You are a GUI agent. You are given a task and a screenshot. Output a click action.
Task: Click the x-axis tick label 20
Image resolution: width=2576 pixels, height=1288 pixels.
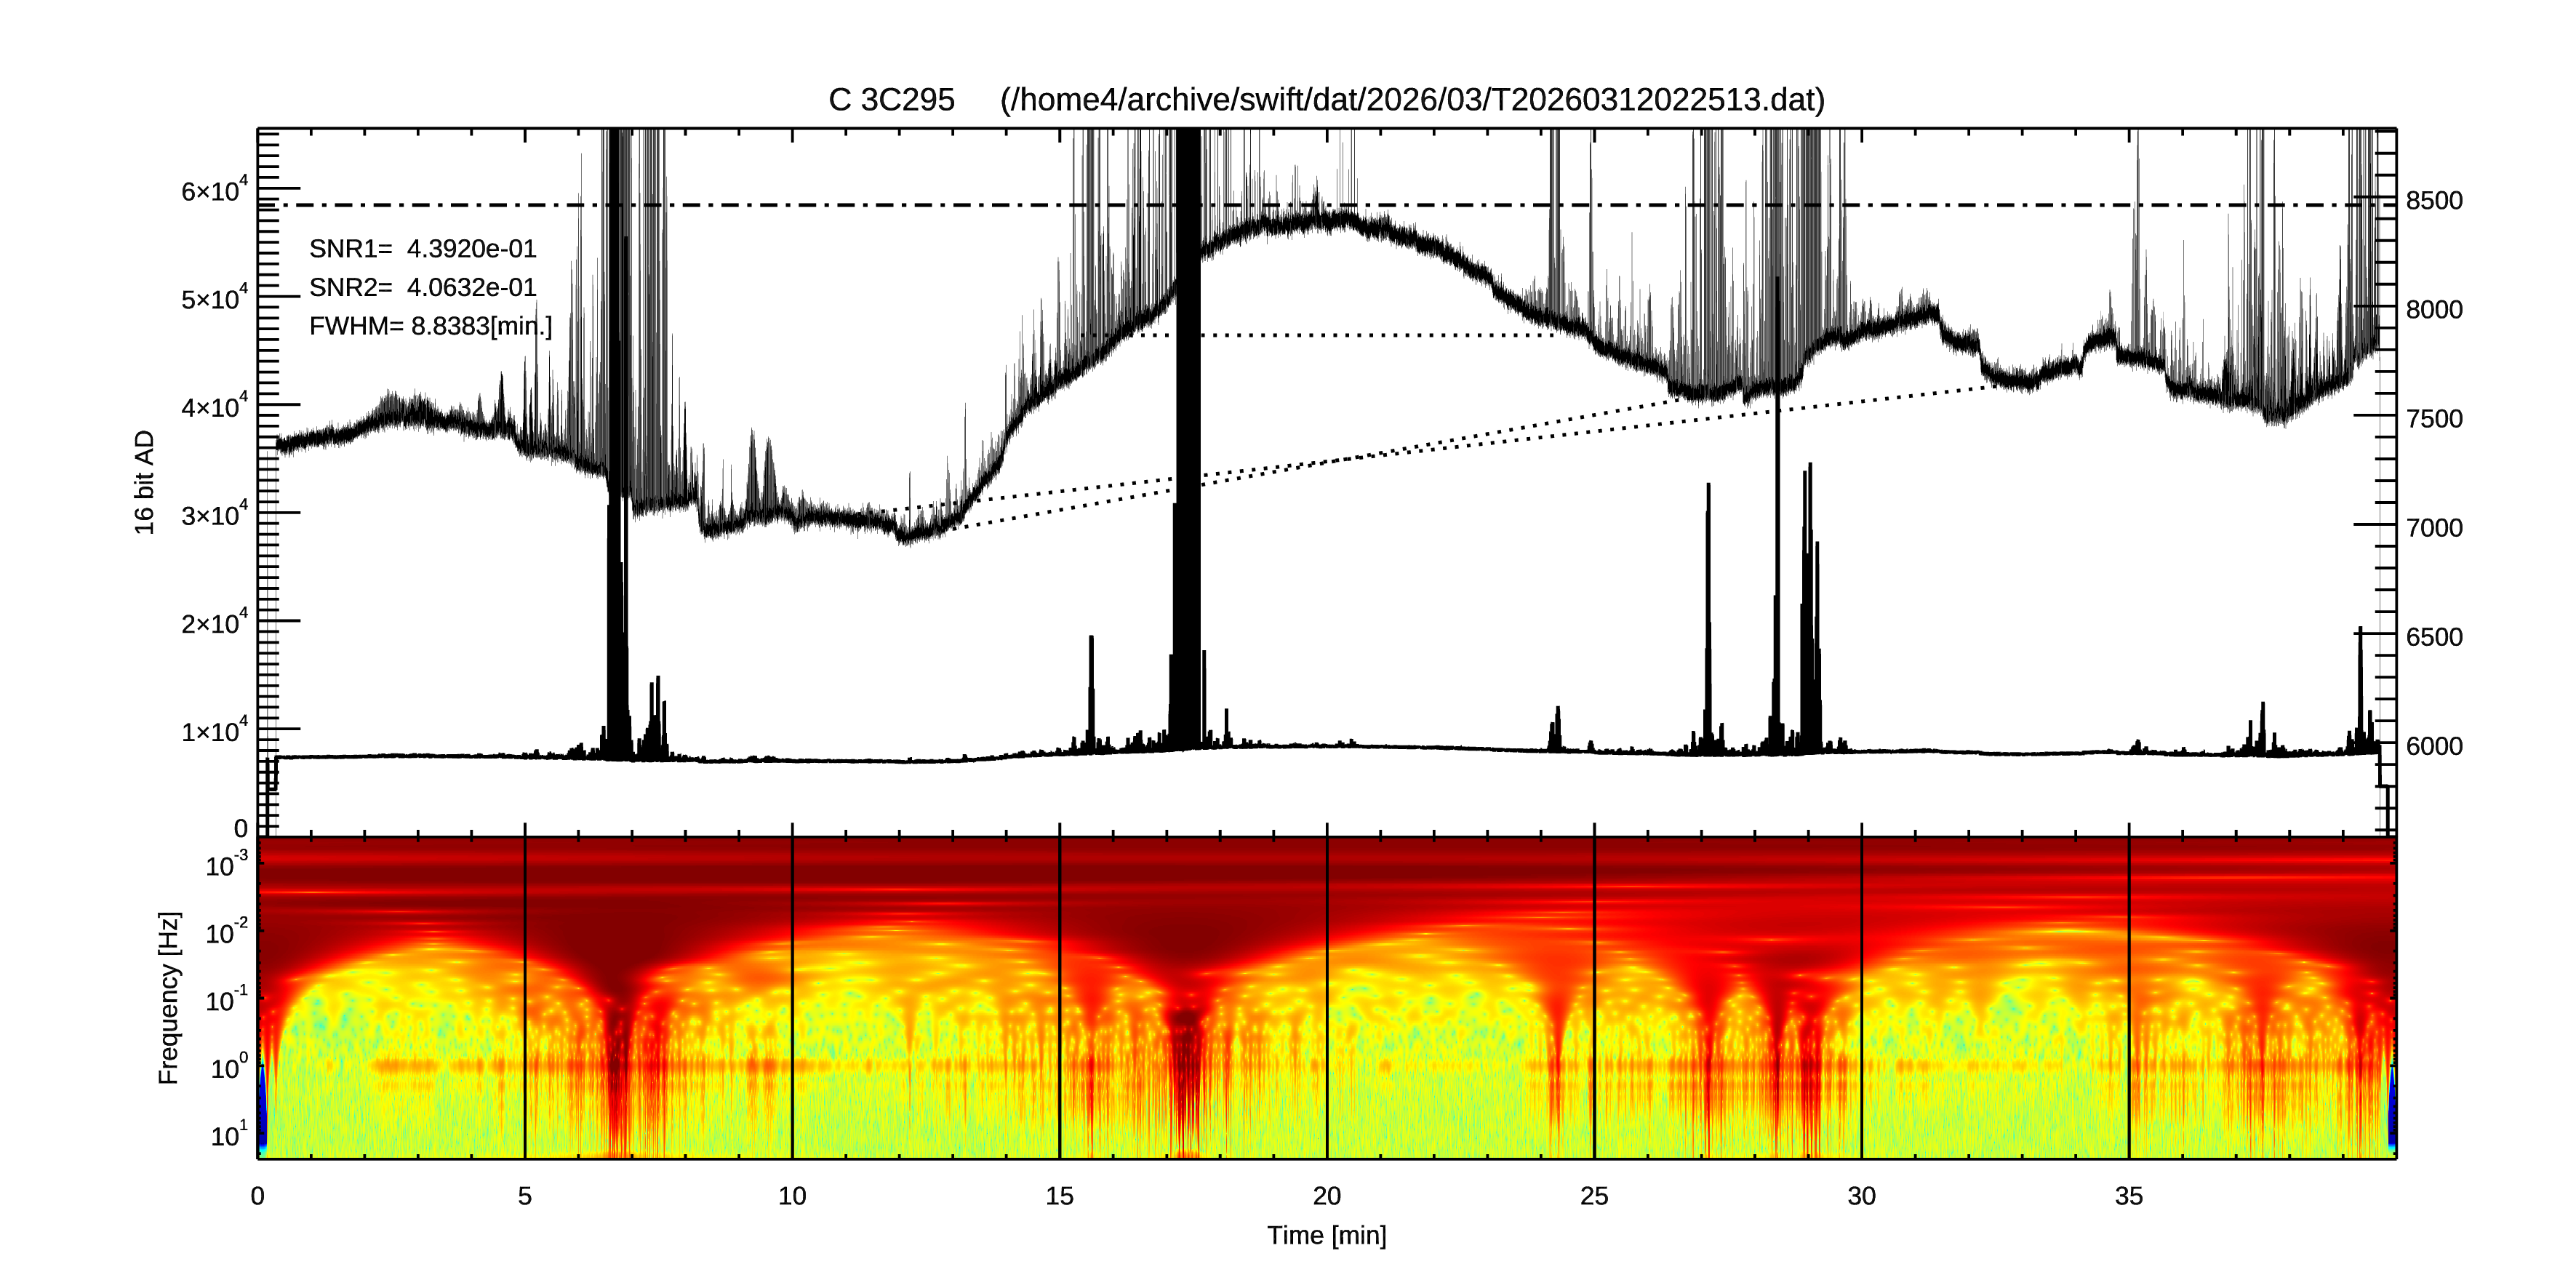tap(1326, 1196)
